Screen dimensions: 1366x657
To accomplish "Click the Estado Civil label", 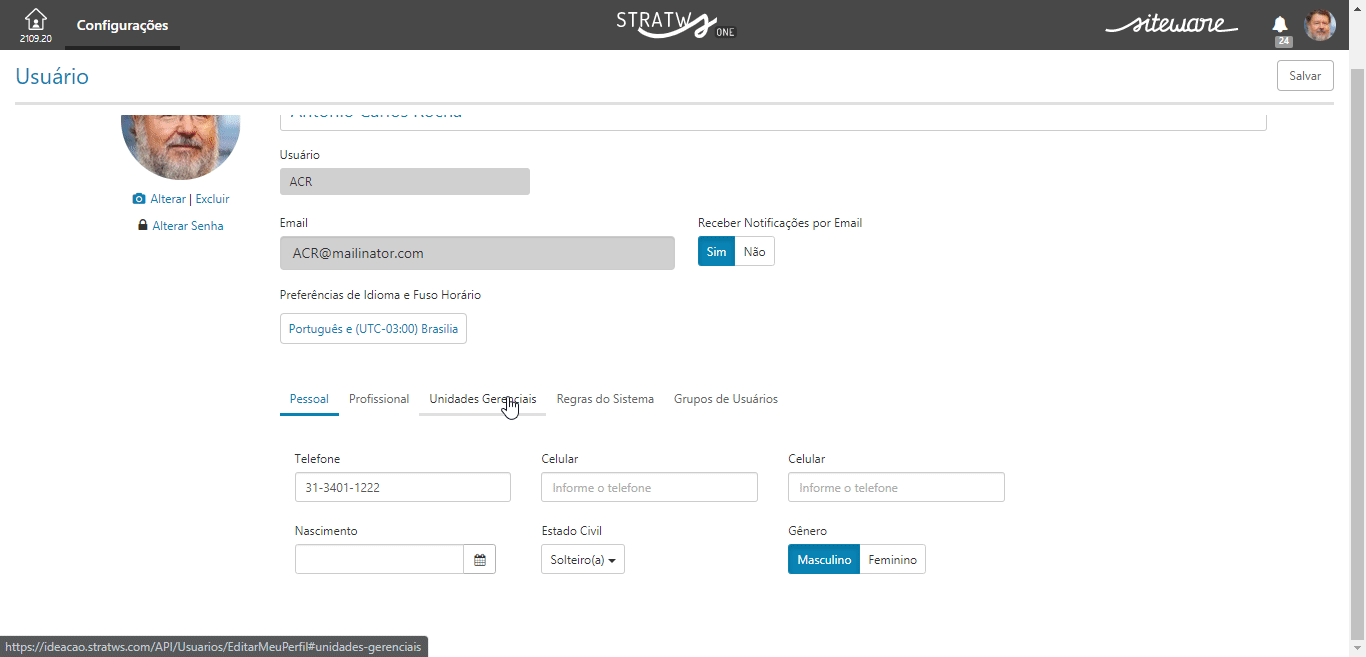I will click(571, 531).
